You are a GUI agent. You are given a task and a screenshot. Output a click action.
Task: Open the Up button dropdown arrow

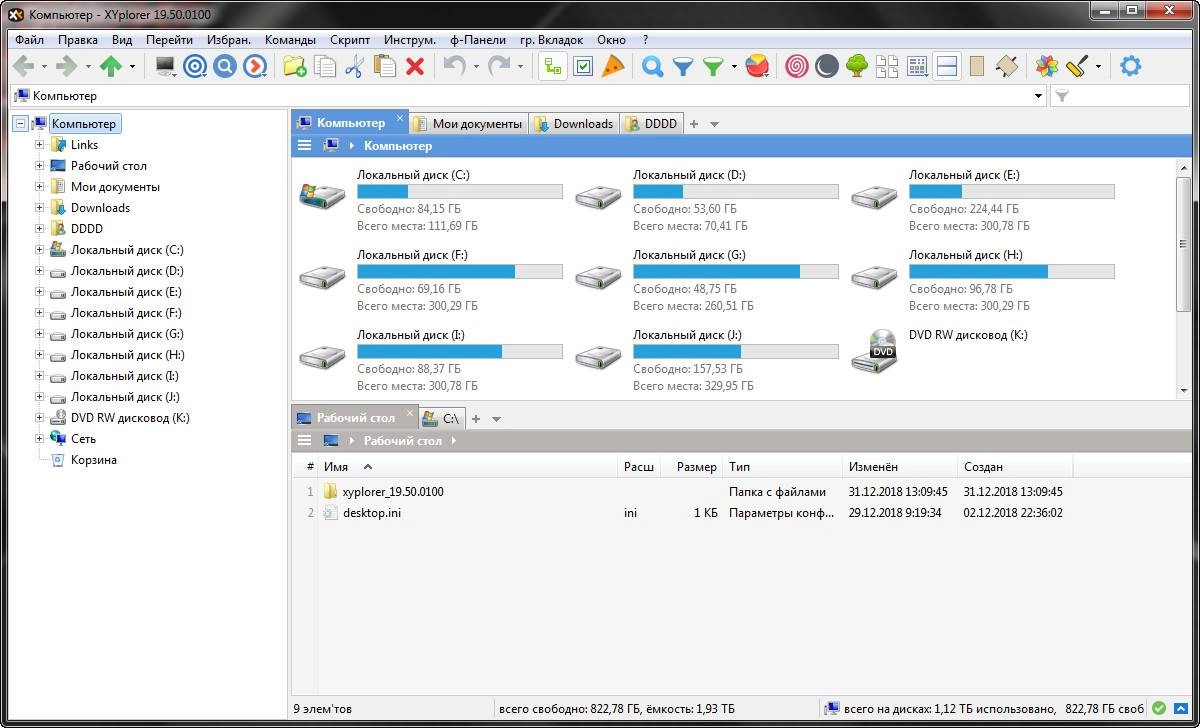[x=132, y=67]
